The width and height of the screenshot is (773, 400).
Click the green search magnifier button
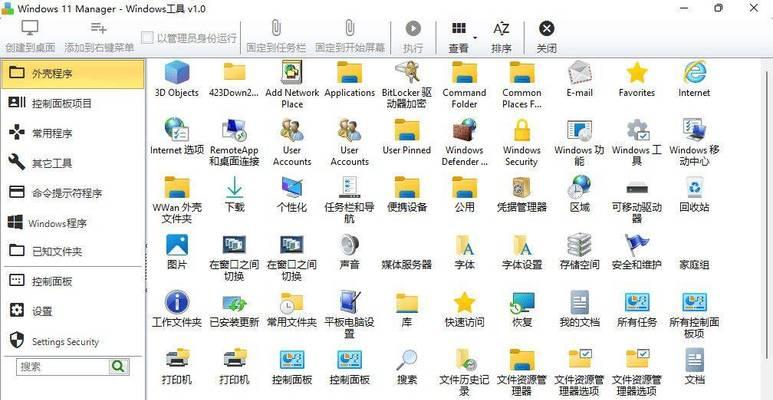tap(119, 367)
